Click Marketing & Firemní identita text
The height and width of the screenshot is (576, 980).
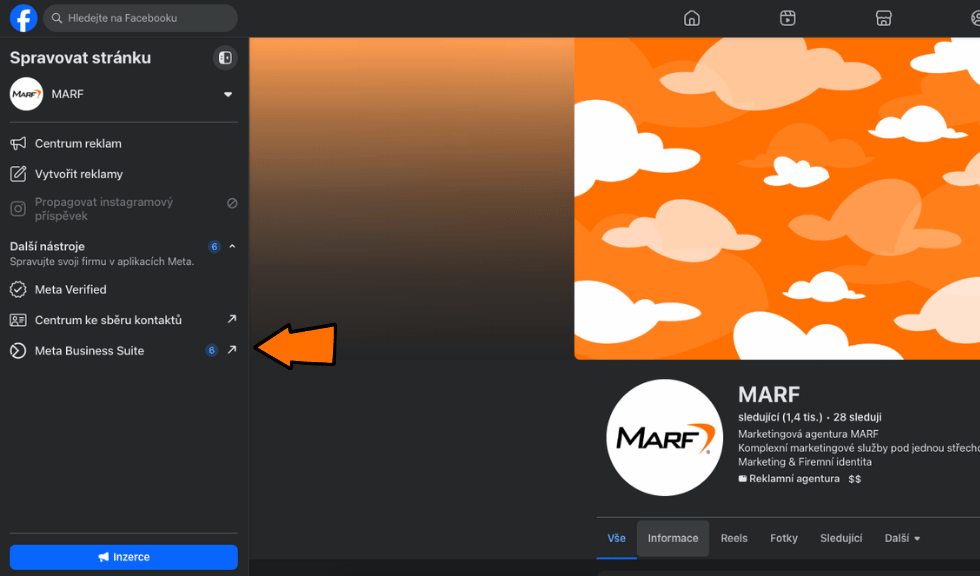(805, 462)
